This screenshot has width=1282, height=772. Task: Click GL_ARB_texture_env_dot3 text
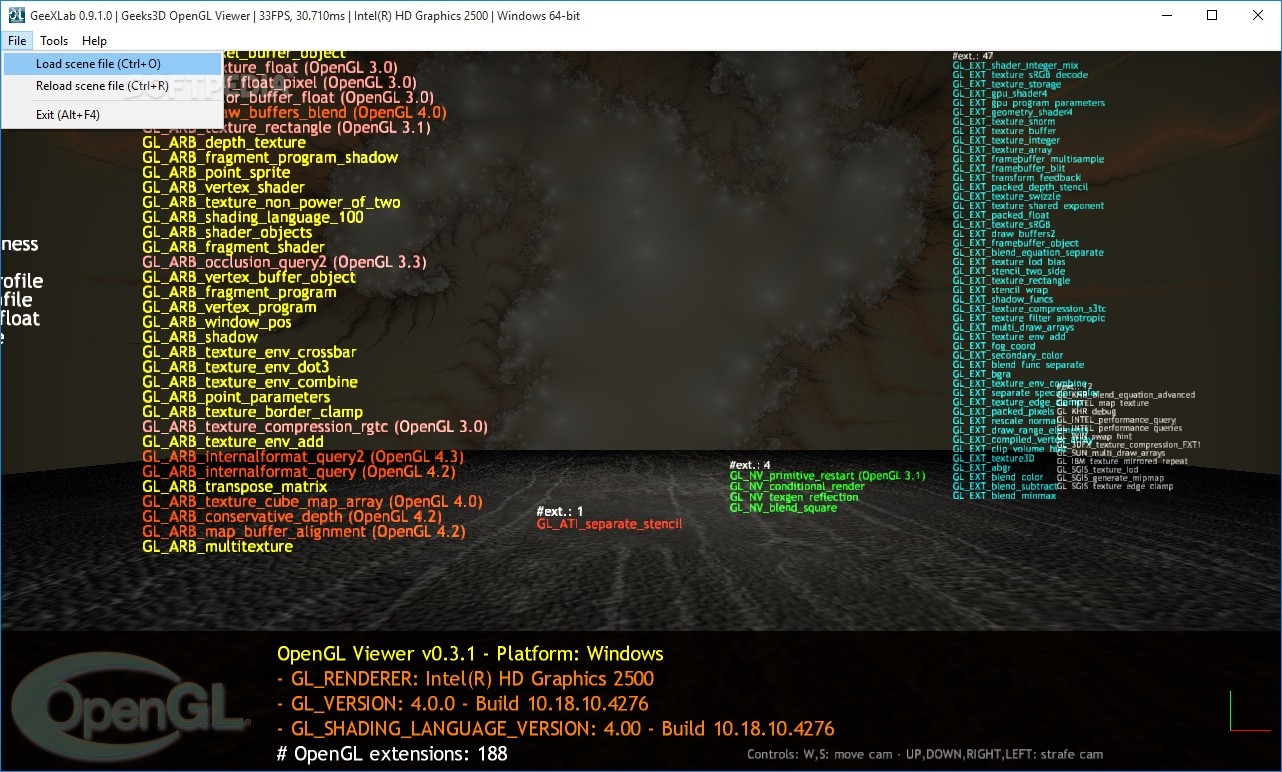pyautogui.click(x=235, y=367)
